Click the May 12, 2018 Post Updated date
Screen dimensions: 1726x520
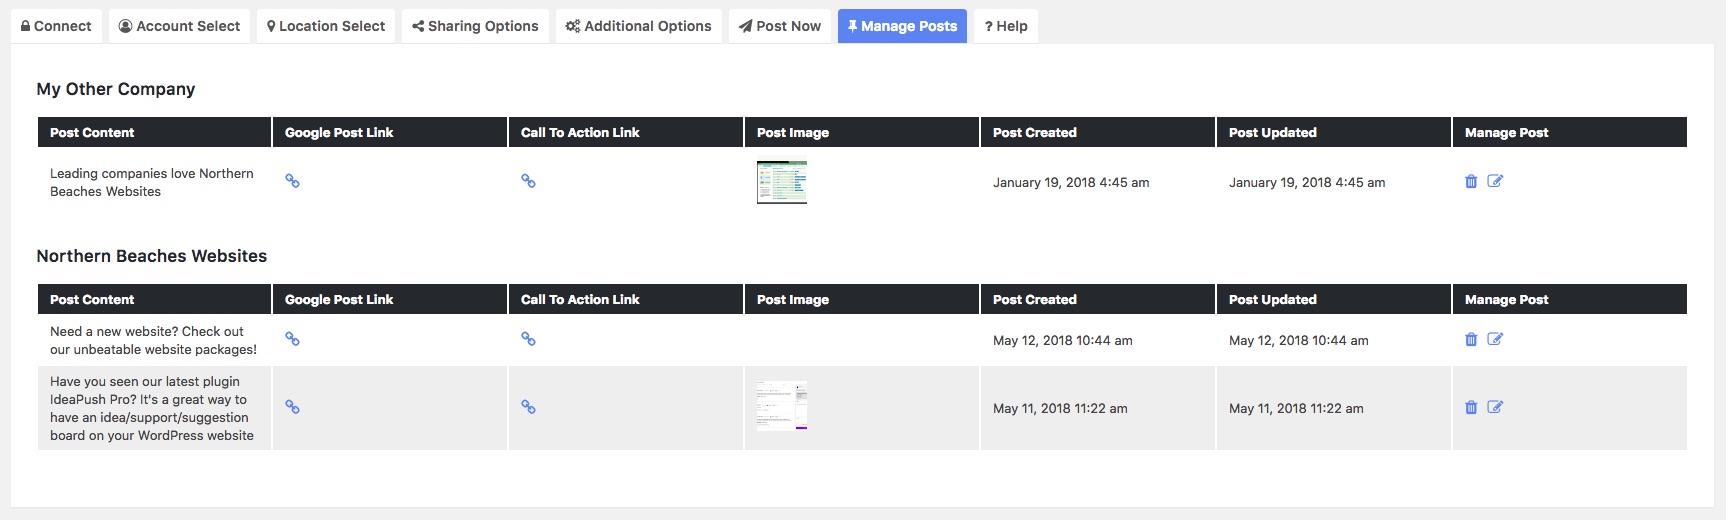coord(1299,340)
